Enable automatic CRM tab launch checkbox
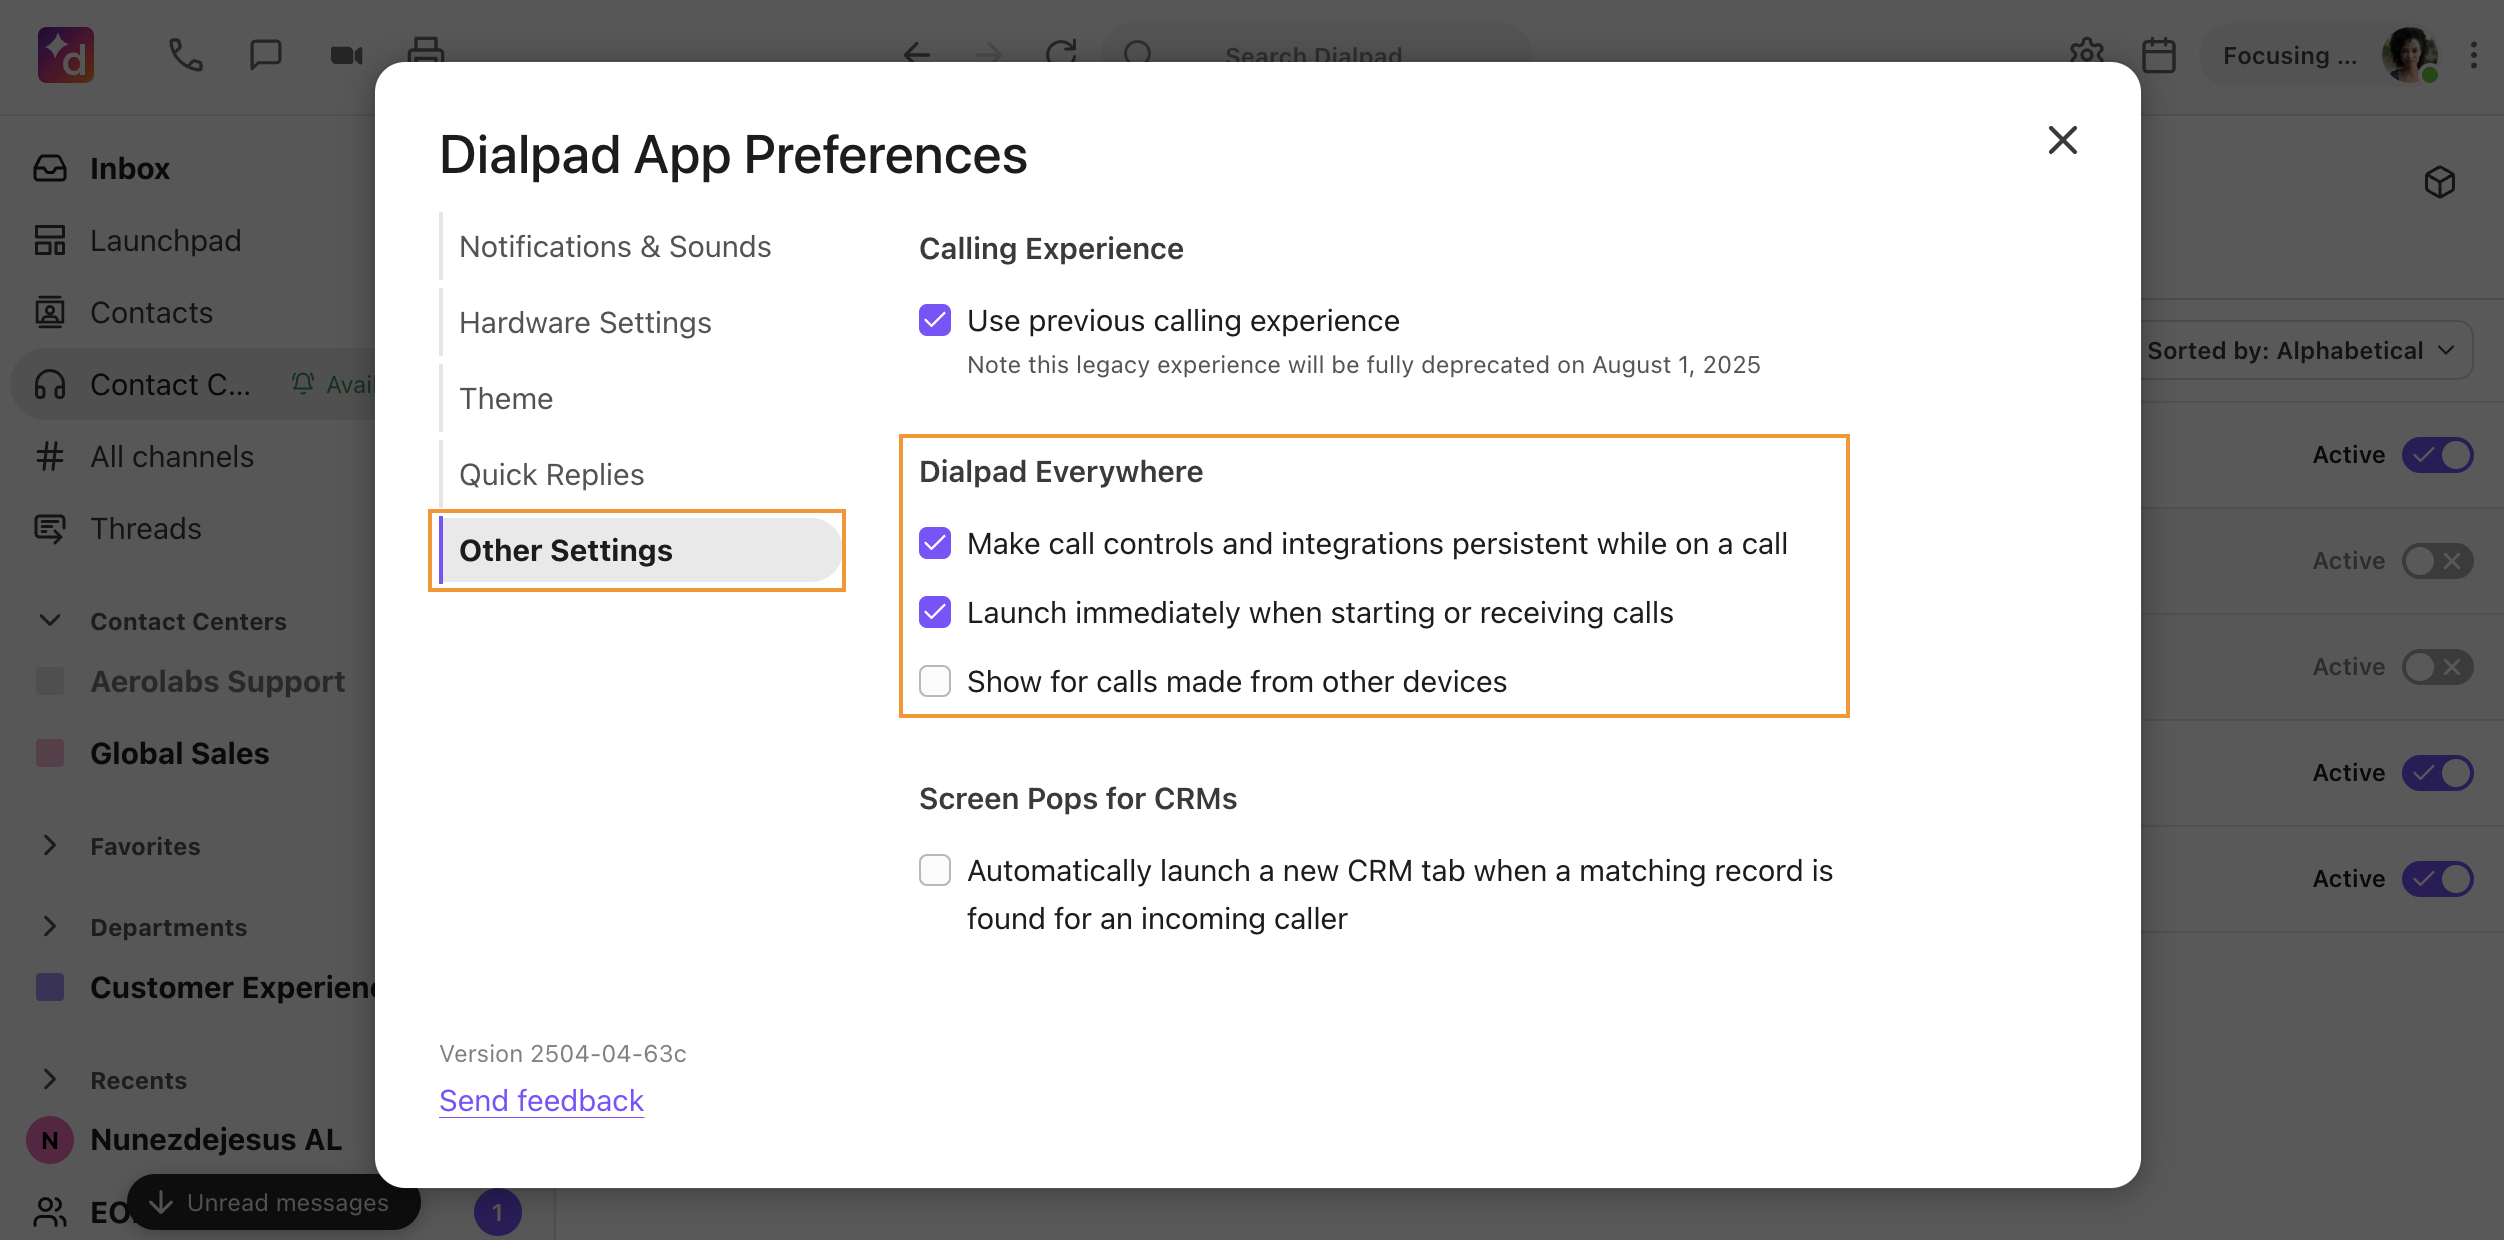 935,870
